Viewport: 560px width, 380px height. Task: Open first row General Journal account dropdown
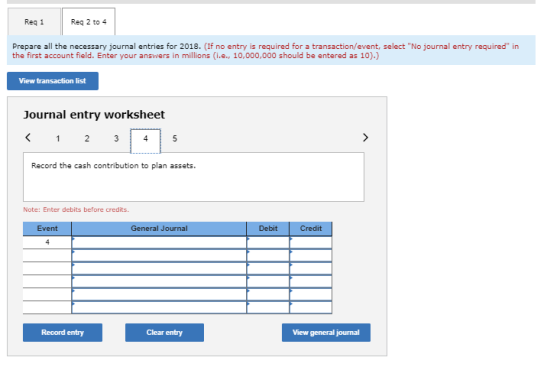(159, 242)
